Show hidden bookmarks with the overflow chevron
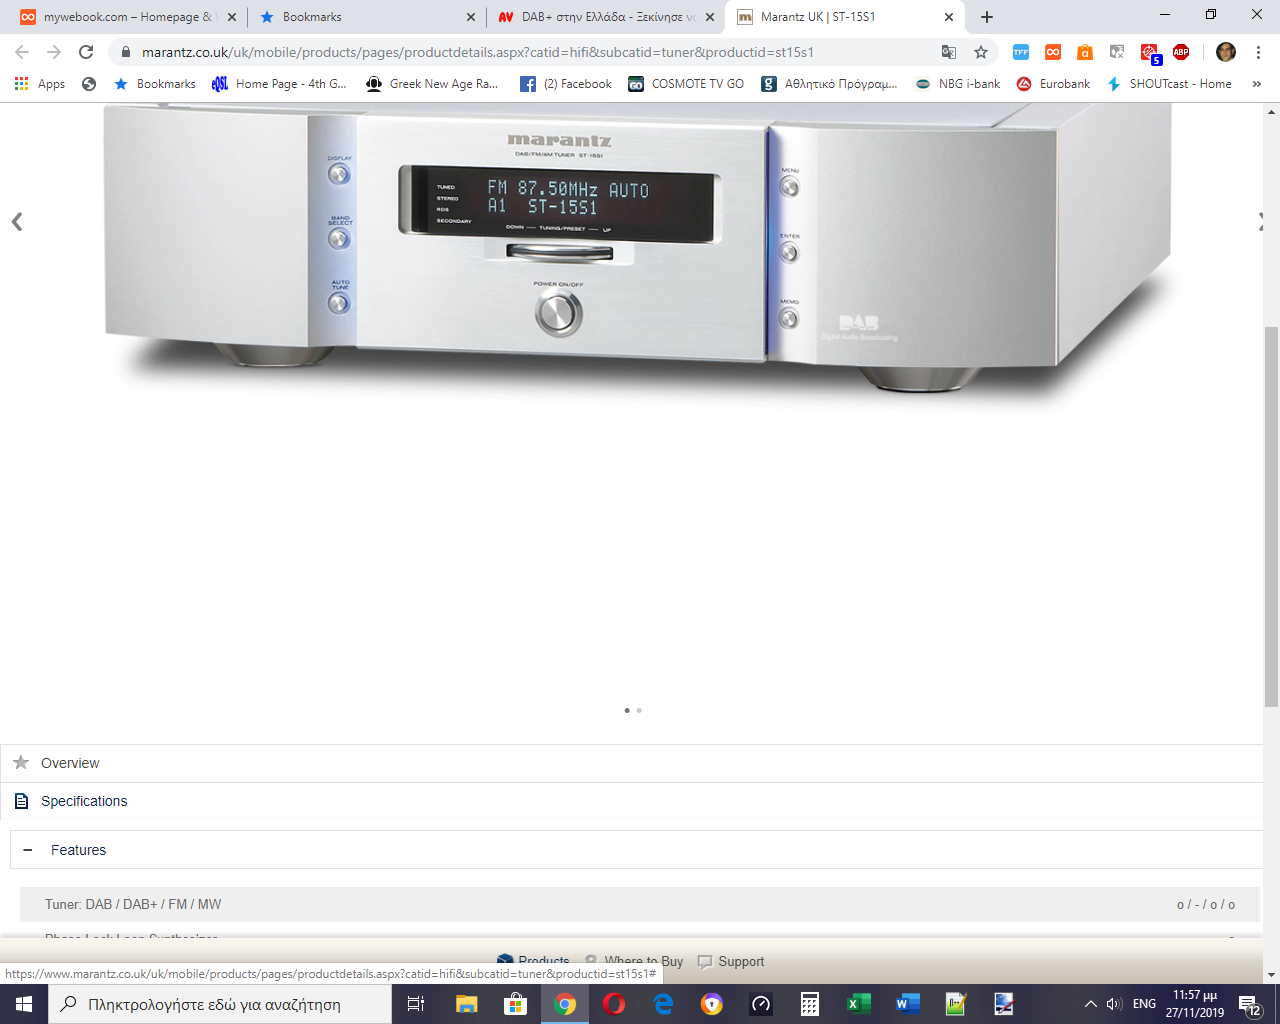Image resolution: width=1280 pixels, height=1024 pixels. (1257, 84)
